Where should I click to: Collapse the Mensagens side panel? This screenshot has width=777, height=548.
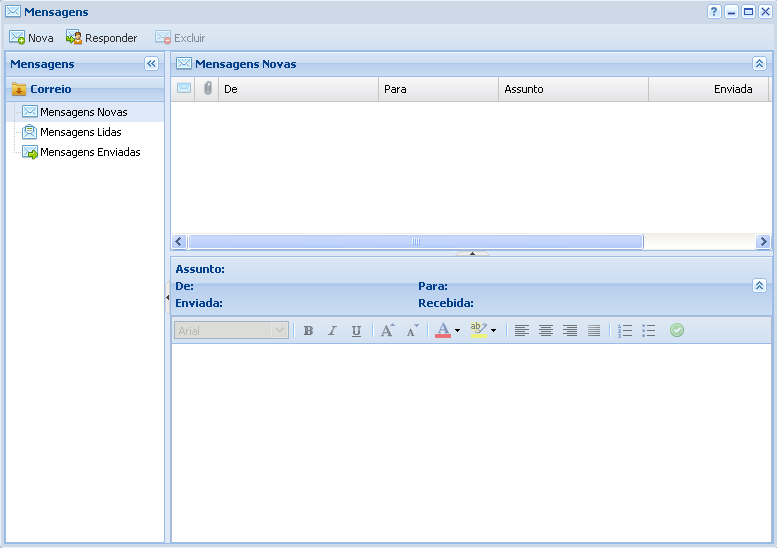click(151, 64)
